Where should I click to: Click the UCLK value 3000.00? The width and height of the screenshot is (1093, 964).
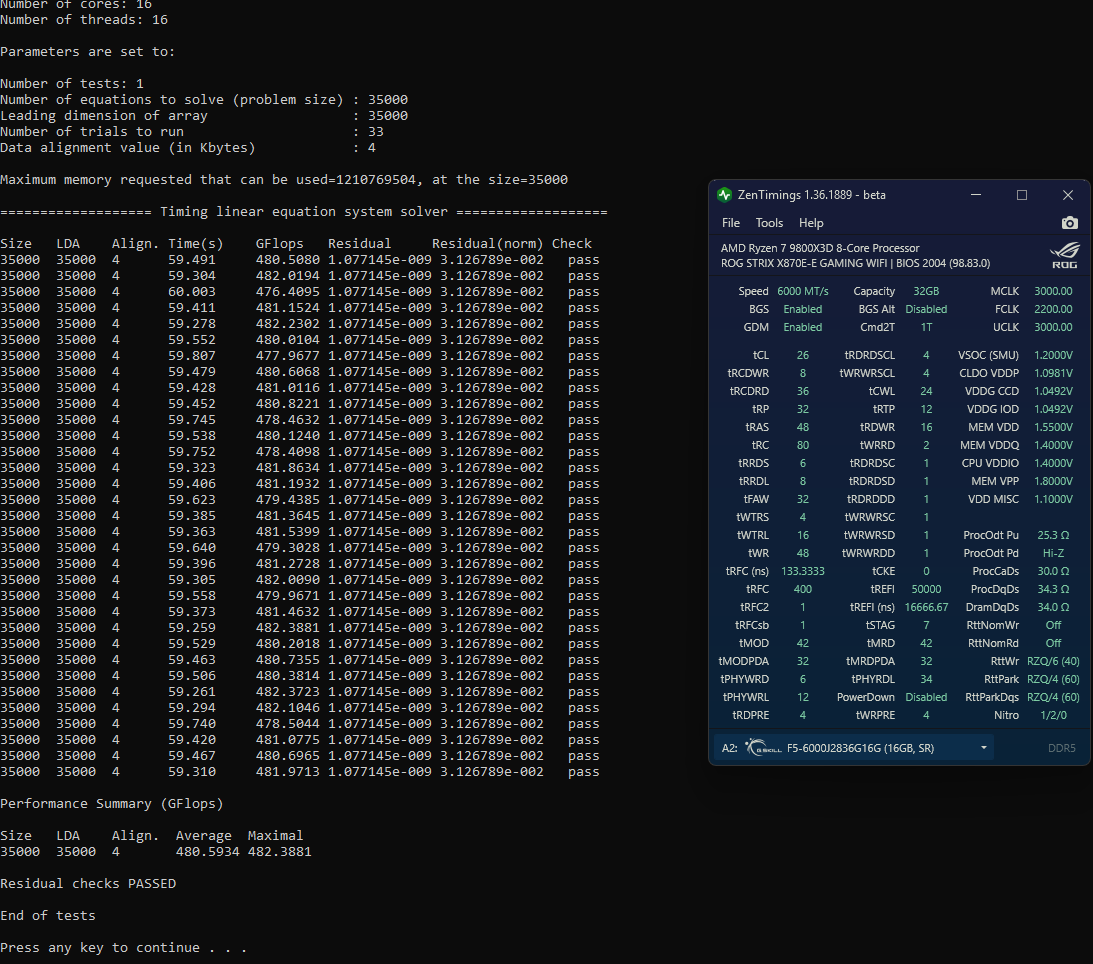pos(1053,328)
